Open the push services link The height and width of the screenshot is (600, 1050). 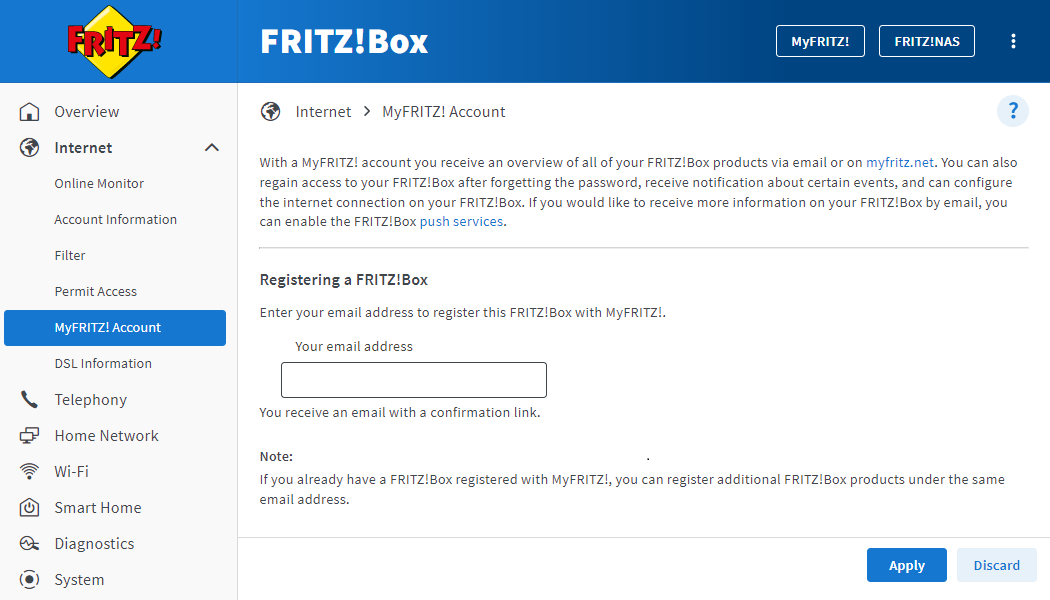point(461,222)
